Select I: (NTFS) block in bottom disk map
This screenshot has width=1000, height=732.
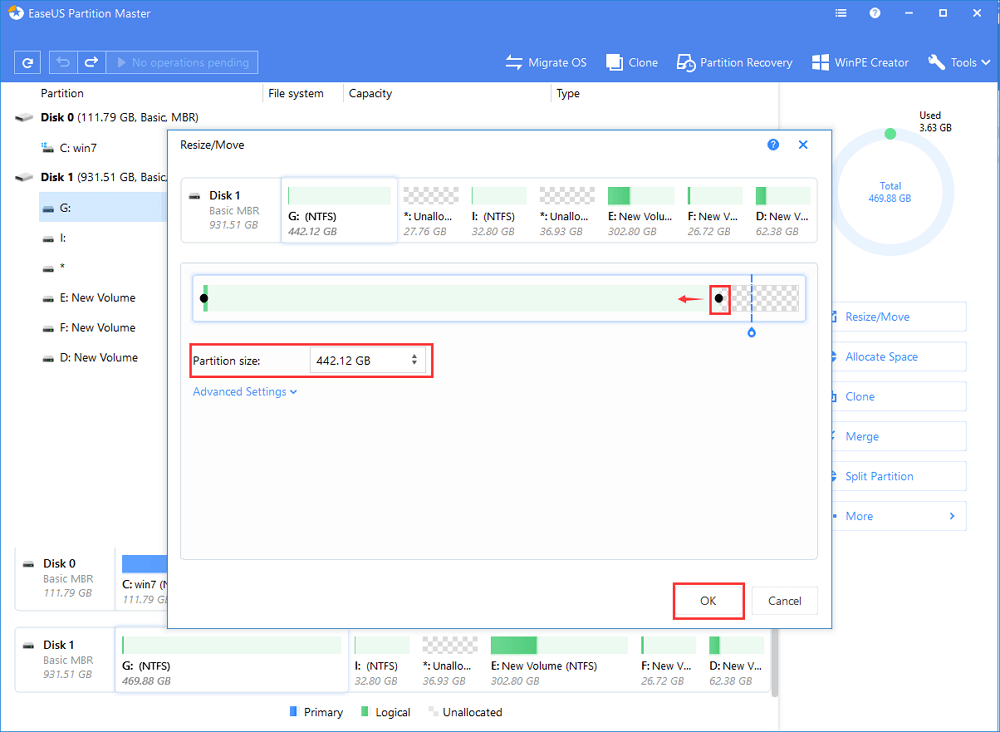[x=381, y=660]
